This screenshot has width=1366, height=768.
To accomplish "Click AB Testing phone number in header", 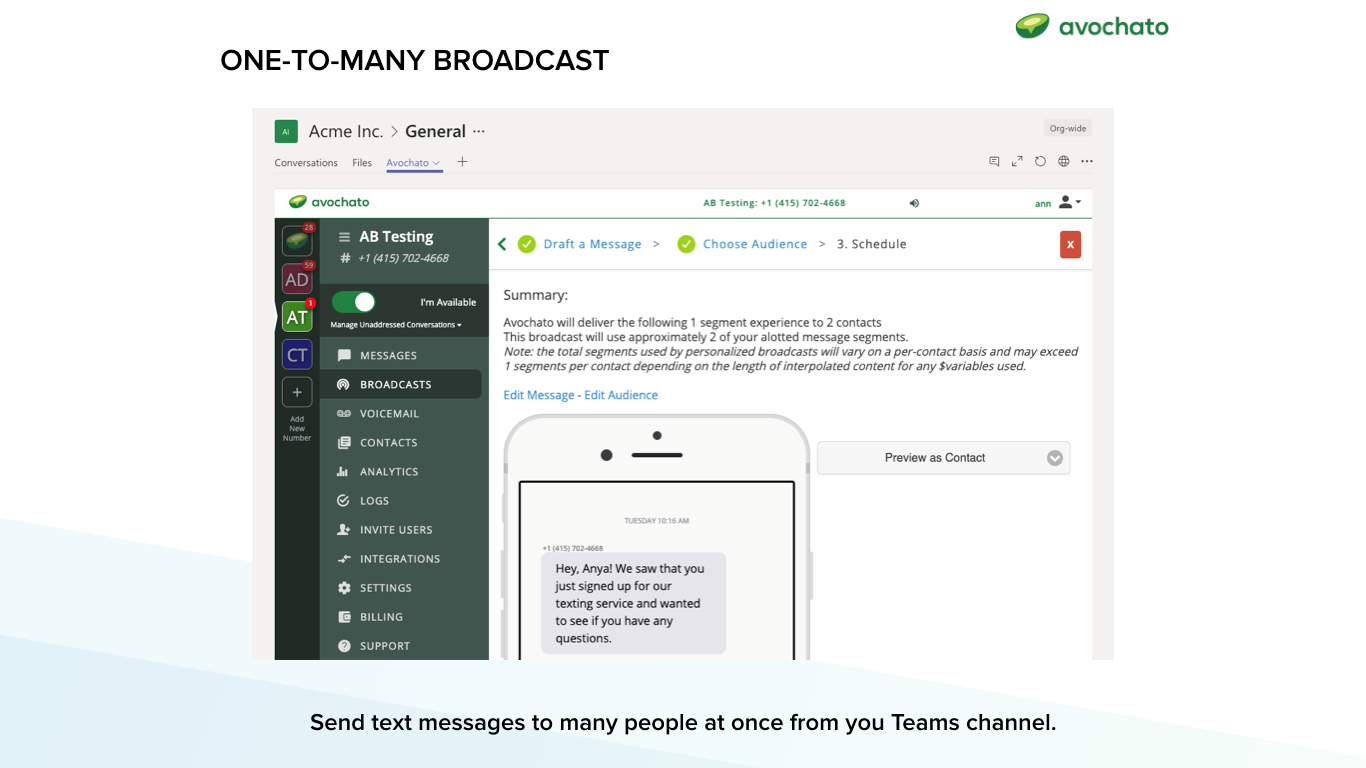I will click(774, 203).
